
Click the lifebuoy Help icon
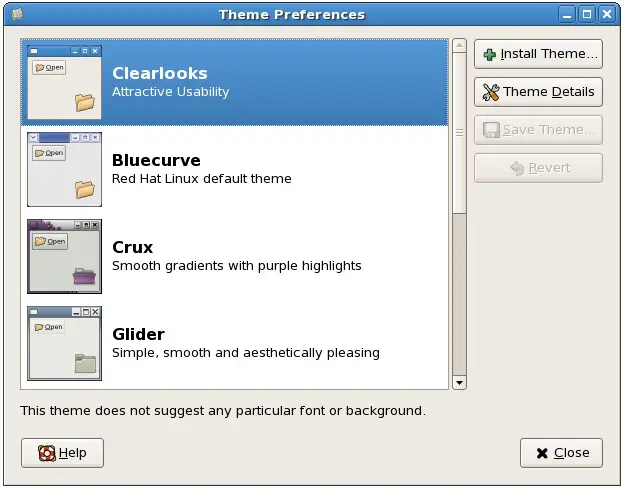click(46, 453)
